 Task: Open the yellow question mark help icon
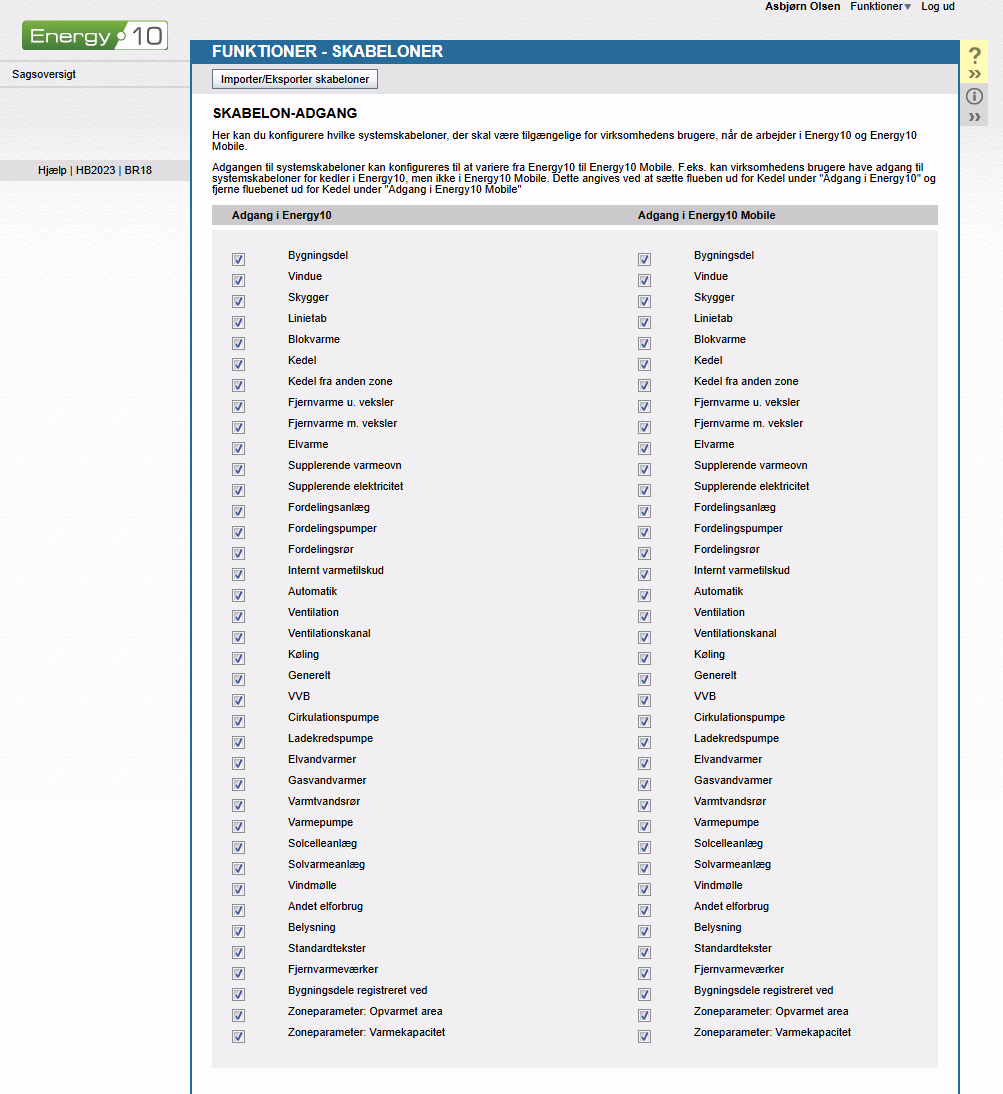point(975,56)
